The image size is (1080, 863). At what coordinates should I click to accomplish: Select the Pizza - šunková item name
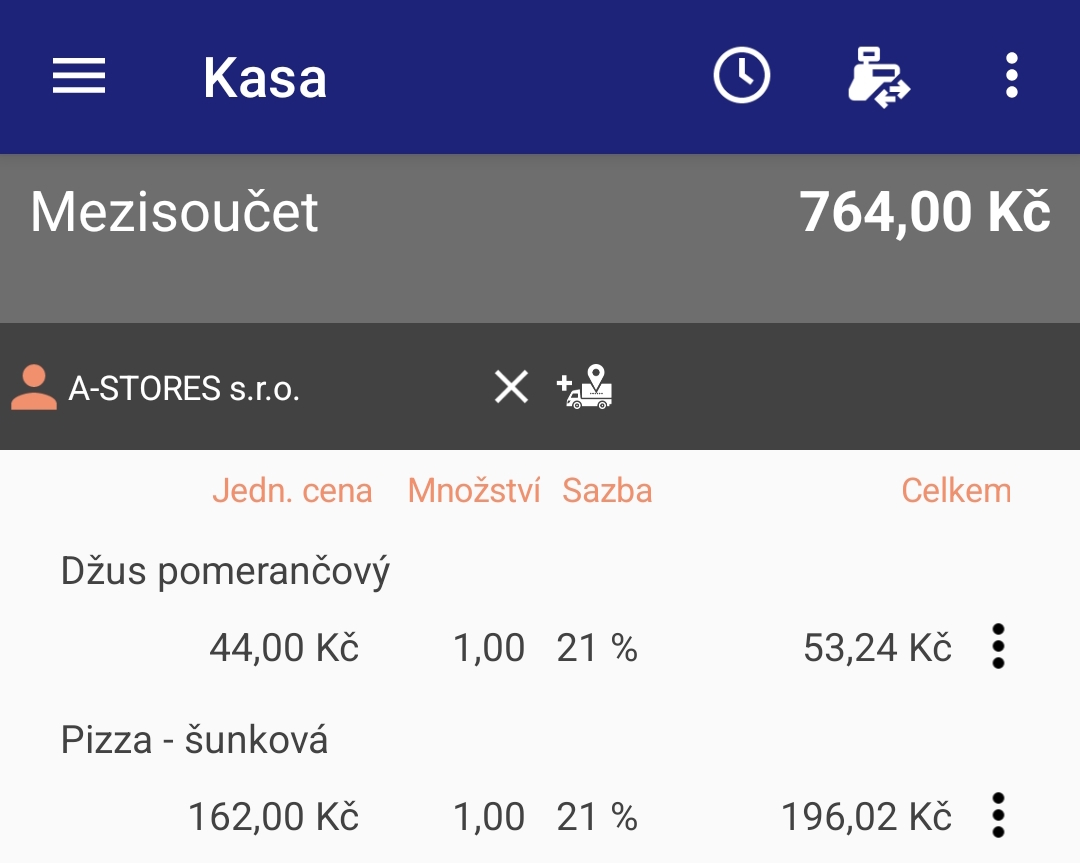point(194,740)
